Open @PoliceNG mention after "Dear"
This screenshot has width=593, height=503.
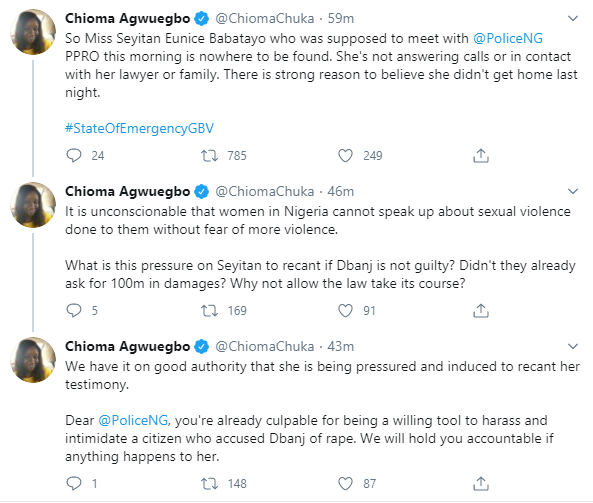coord(133,420)
